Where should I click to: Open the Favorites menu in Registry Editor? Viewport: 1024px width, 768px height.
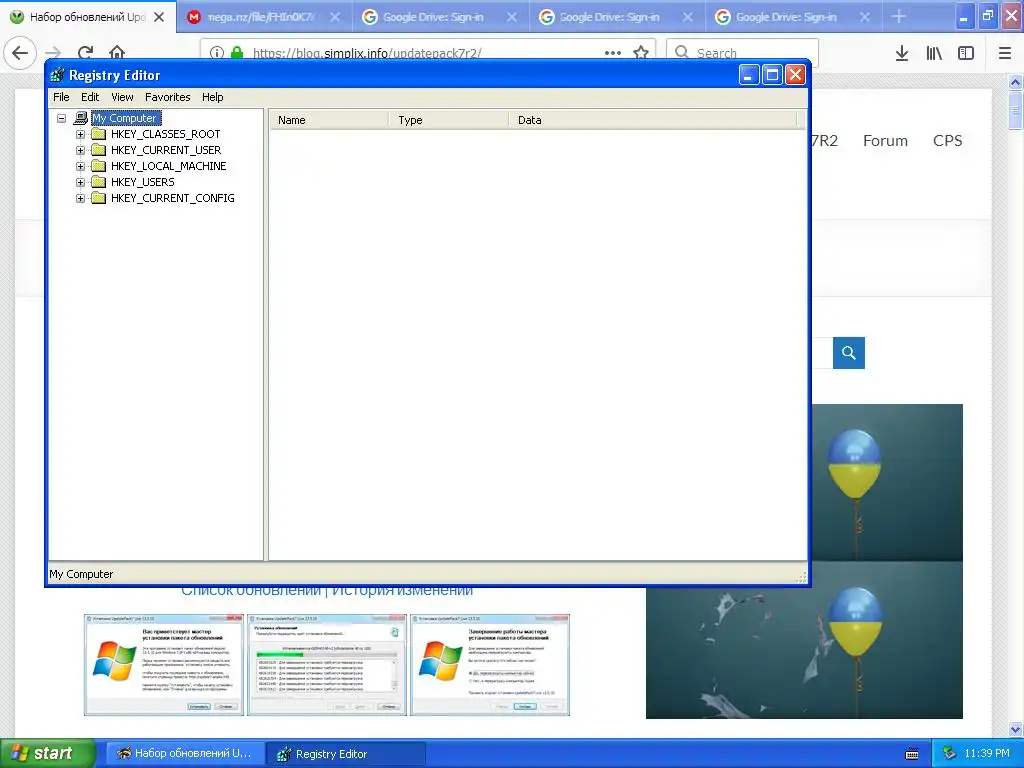click(x=168, y=97)
